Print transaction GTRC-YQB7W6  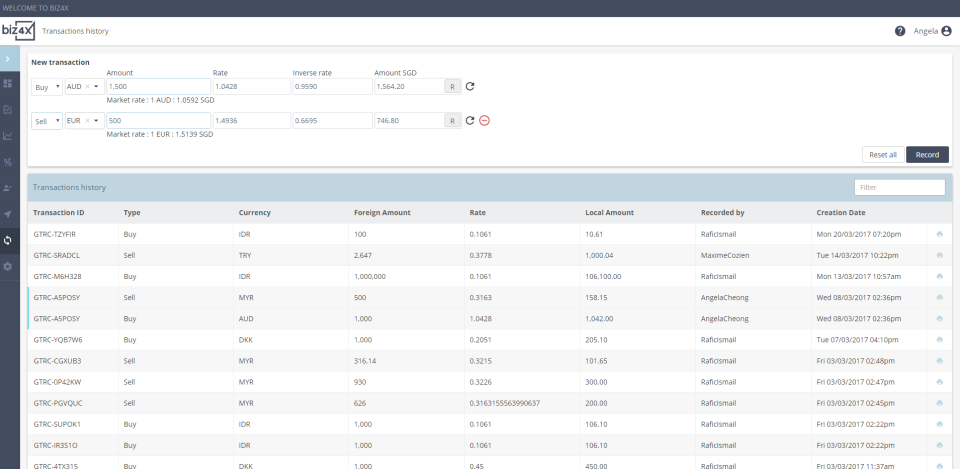[940, 340]
